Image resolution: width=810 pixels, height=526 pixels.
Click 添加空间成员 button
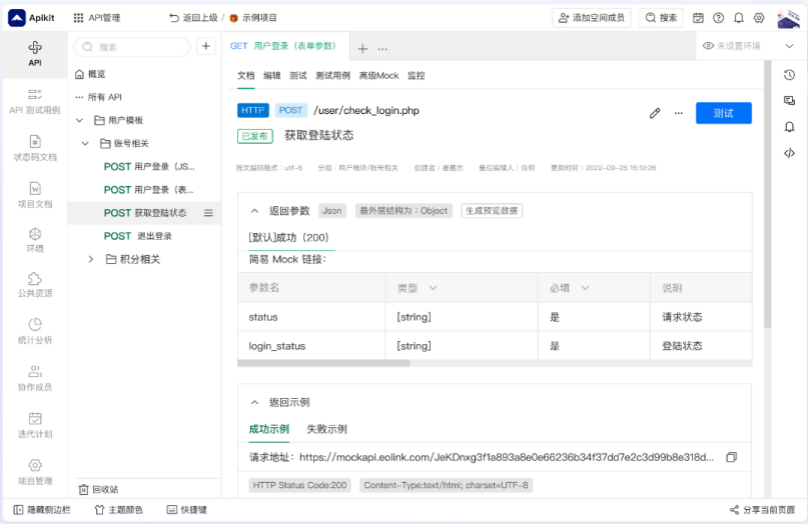click(x=592, y=18)
